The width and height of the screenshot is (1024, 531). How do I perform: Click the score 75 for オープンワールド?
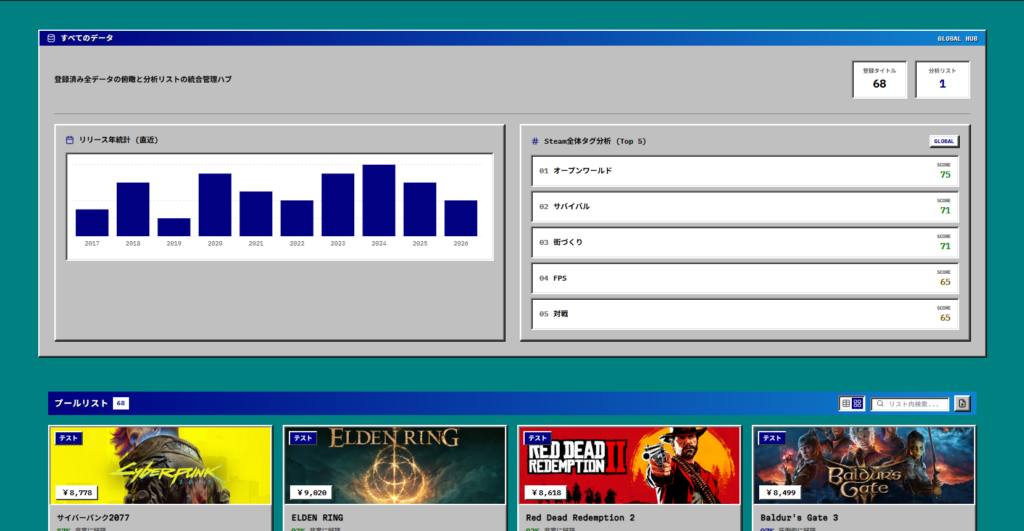pos(944,174)
